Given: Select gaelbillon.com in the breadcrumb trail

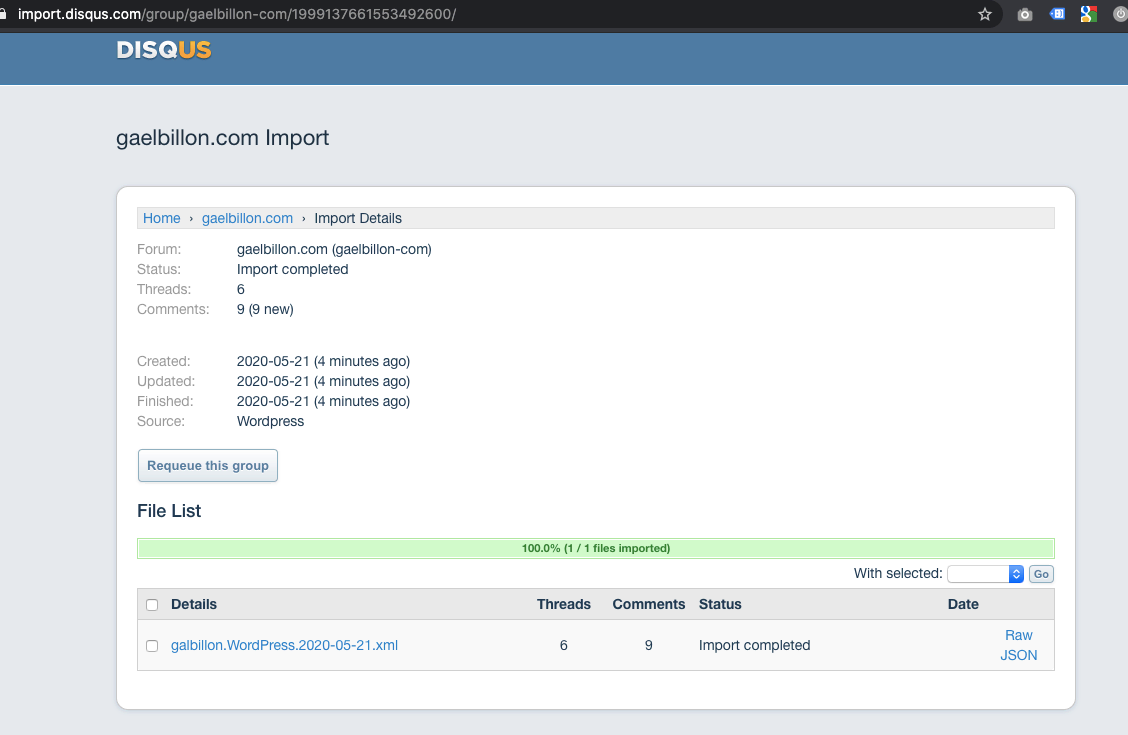Looking at the screenshot, I should pyautogui.click(x=247, y=218).
